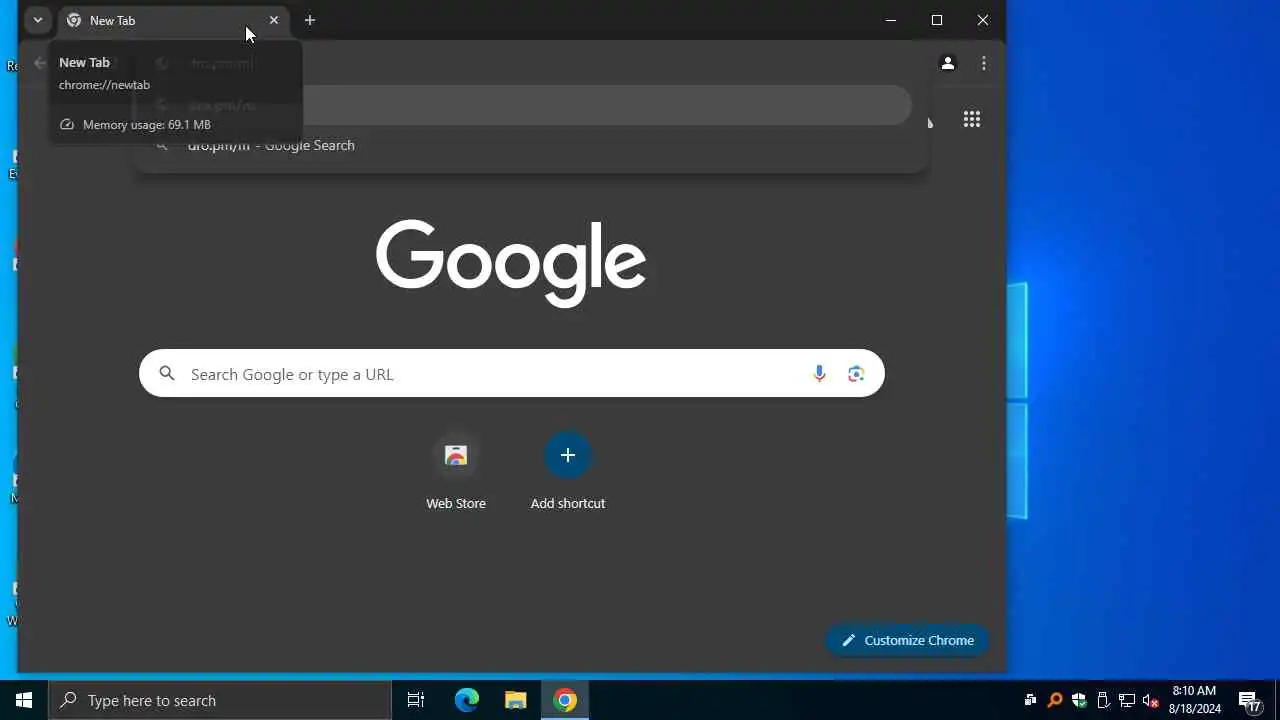Open the network tray icon
The height and width of the screenshot is (720, 1280).
point(1127,700)
